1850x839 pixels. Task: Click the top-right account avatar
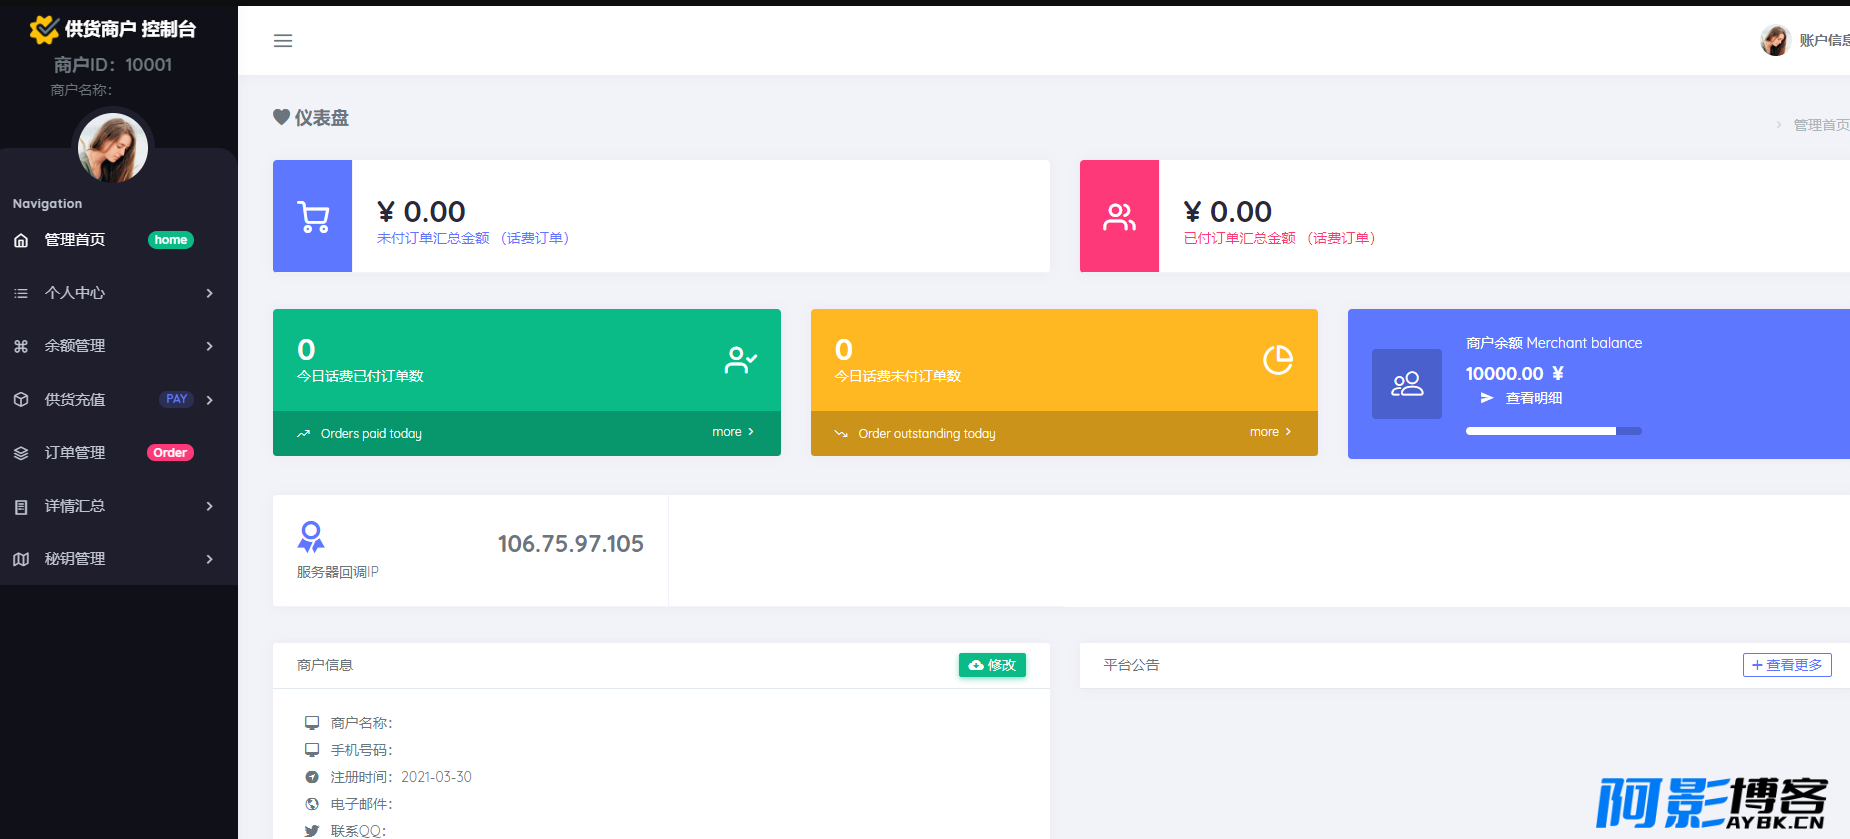tap(1775, 41)
